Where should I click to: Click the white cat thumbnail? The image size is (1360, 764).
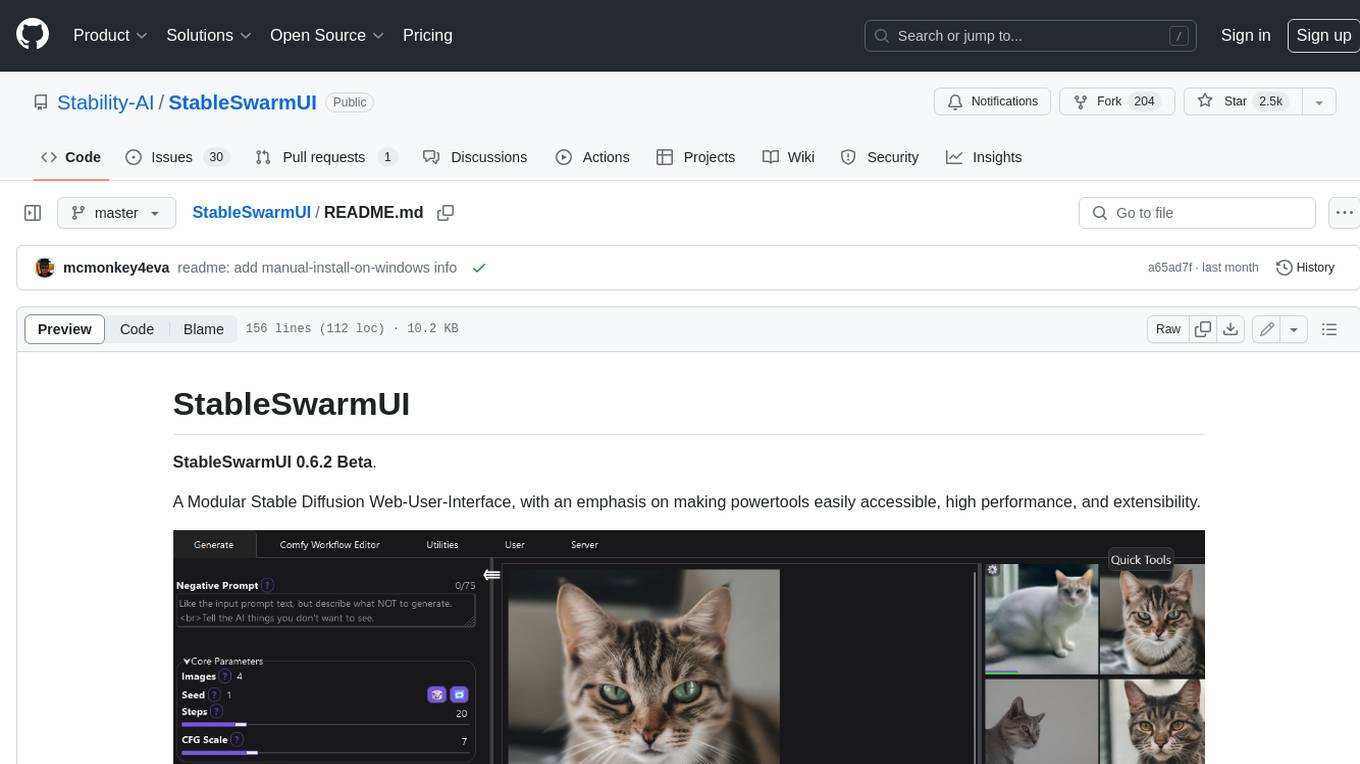tap(1040, 618)
